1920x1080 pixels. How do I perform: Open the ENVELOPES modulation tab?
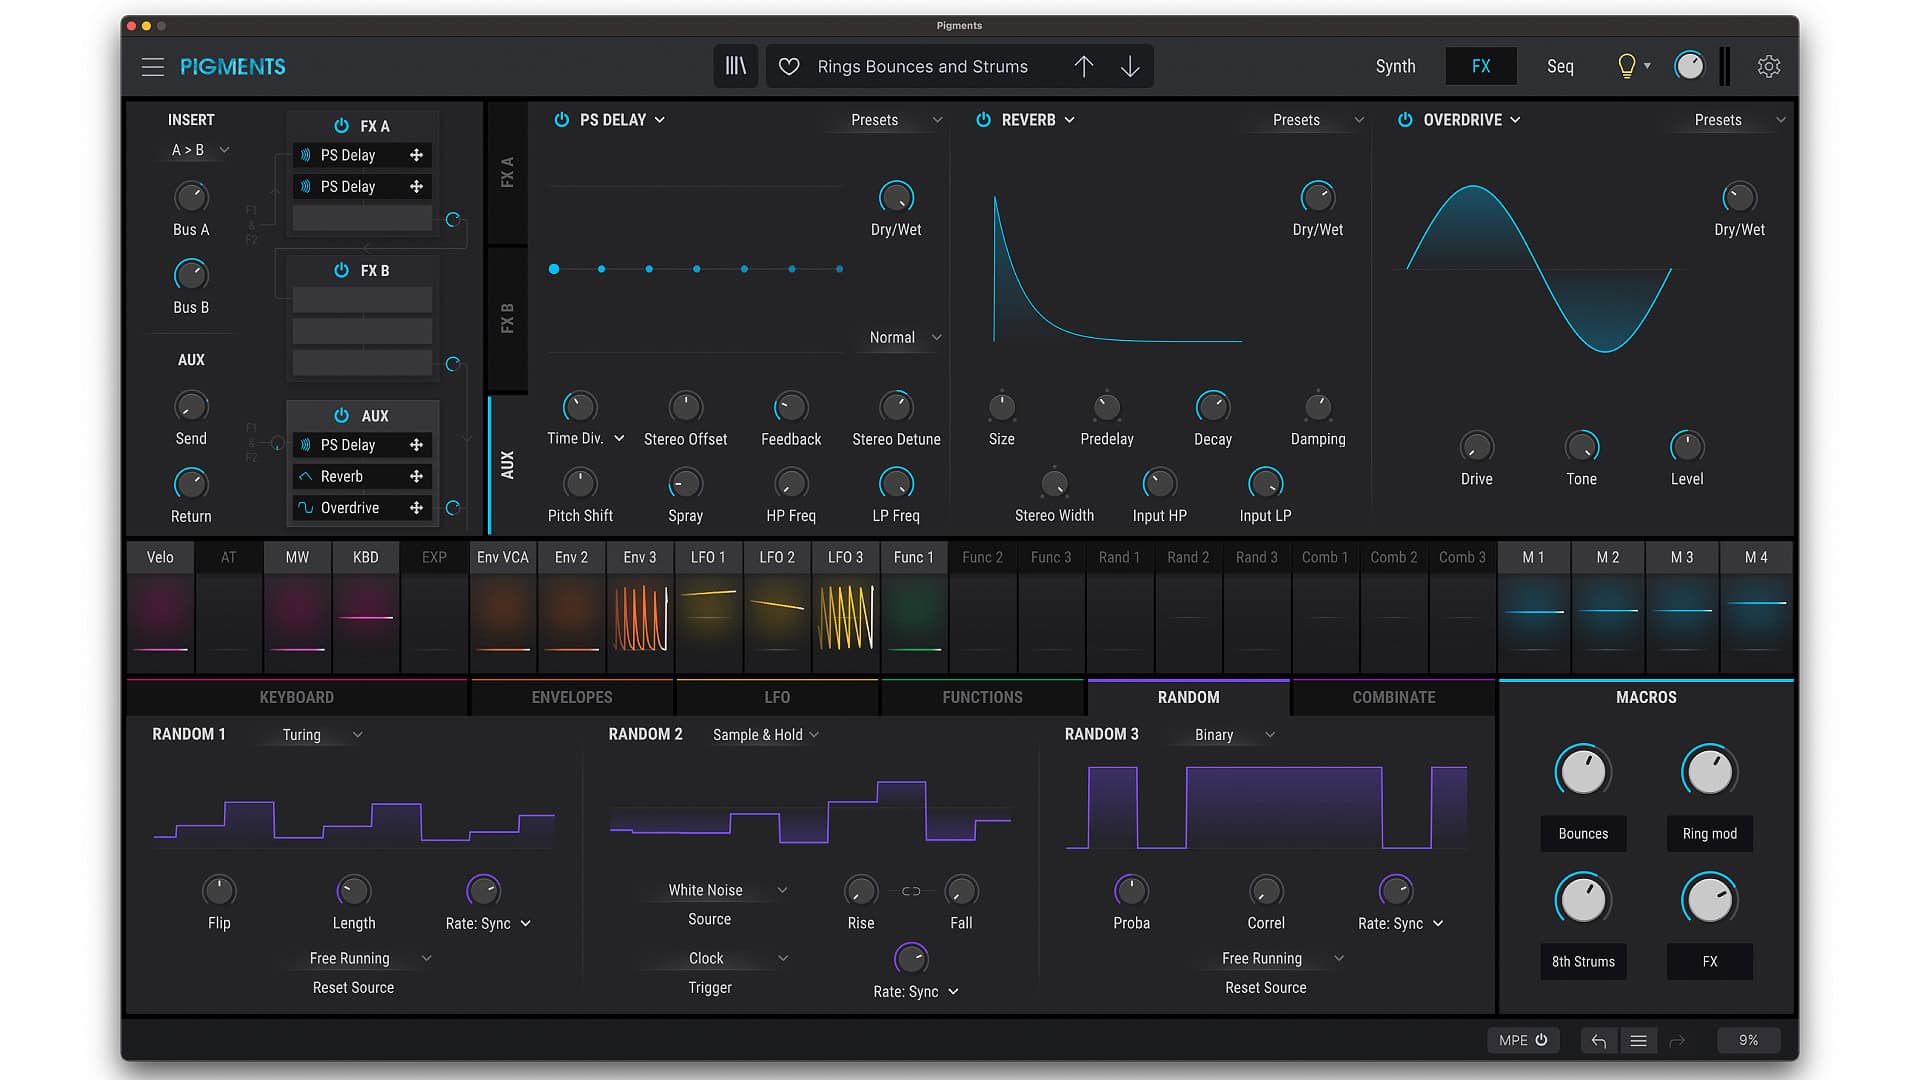571,697
